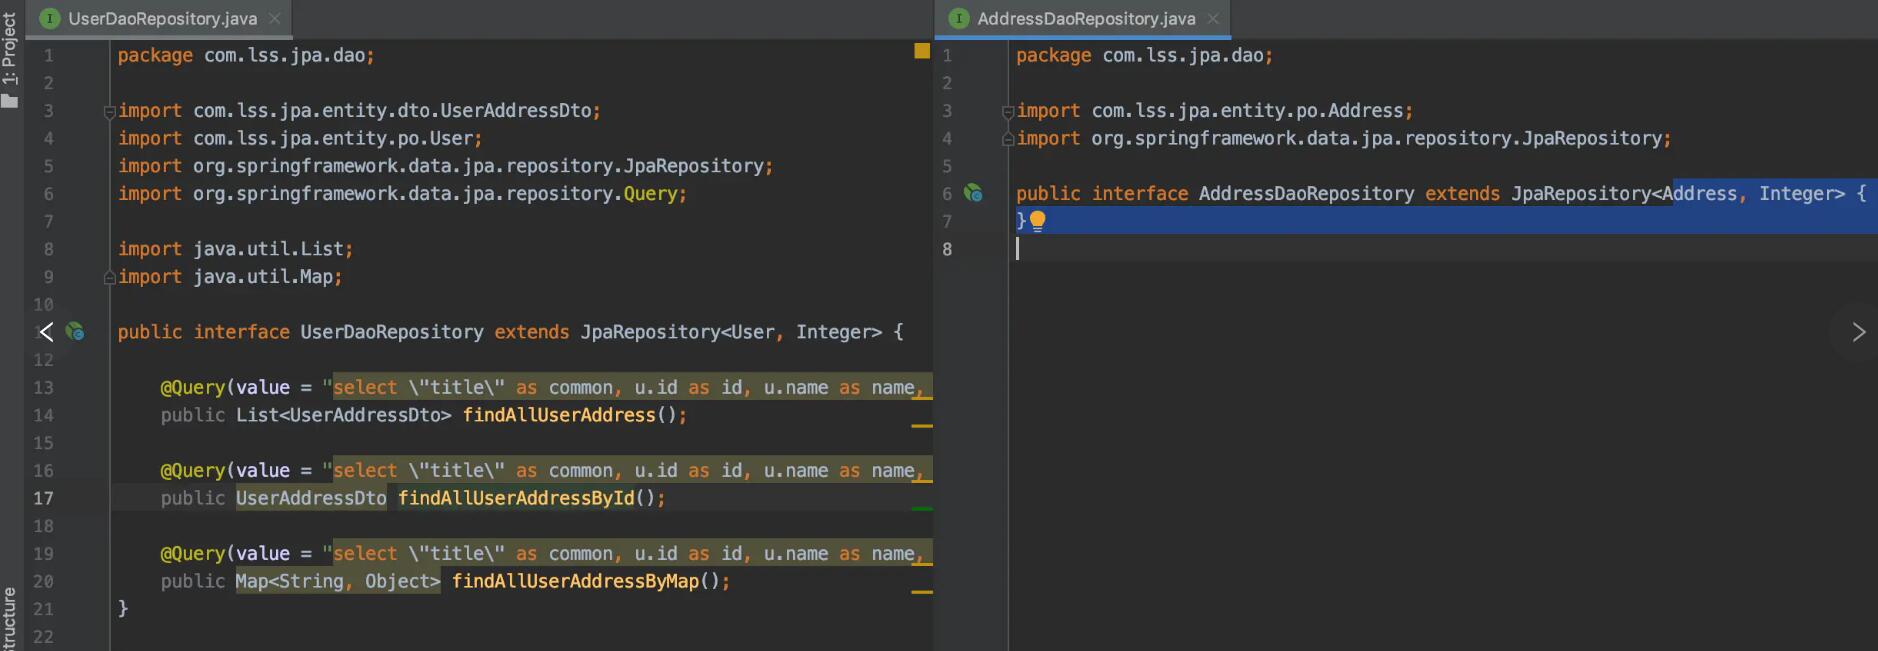Switch to the UserDaoRepository.java tab

click(x=162, y=18)
